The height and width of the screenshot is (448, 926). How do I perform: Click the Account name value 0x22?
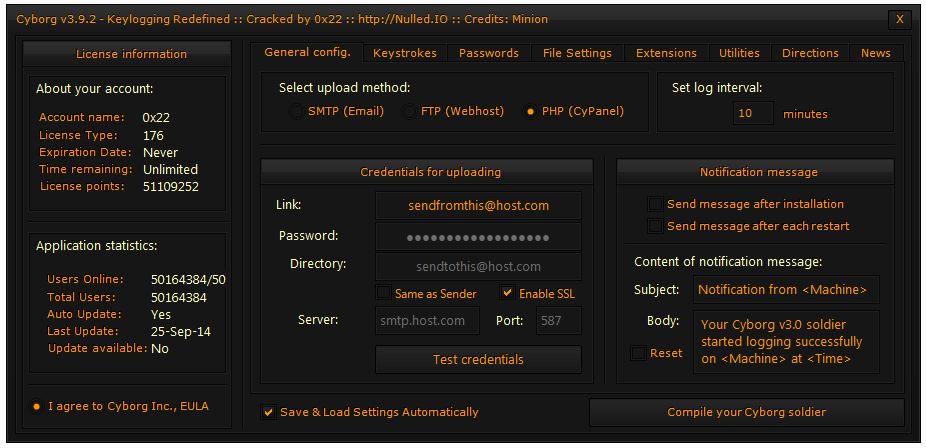pyautogui.click(x=156, y=117)
